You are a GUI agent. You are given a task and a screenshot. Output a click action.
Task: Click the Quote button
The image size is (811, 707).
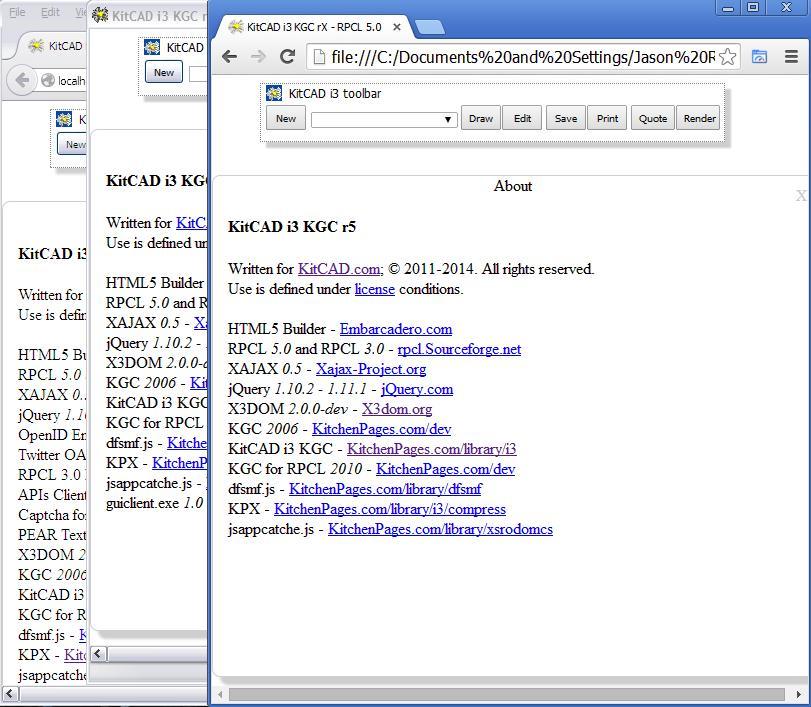coord(653,118)
